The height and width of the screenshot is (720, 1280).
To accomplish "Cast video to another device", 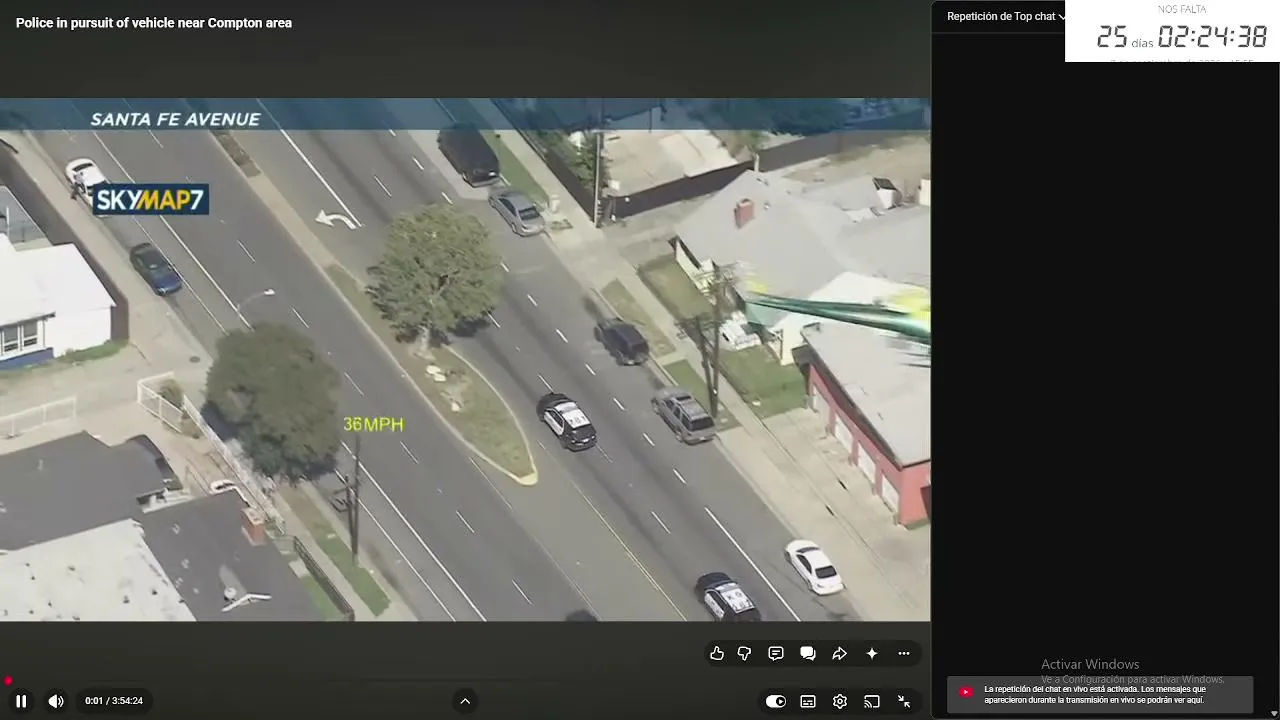I will pos(872,701).
